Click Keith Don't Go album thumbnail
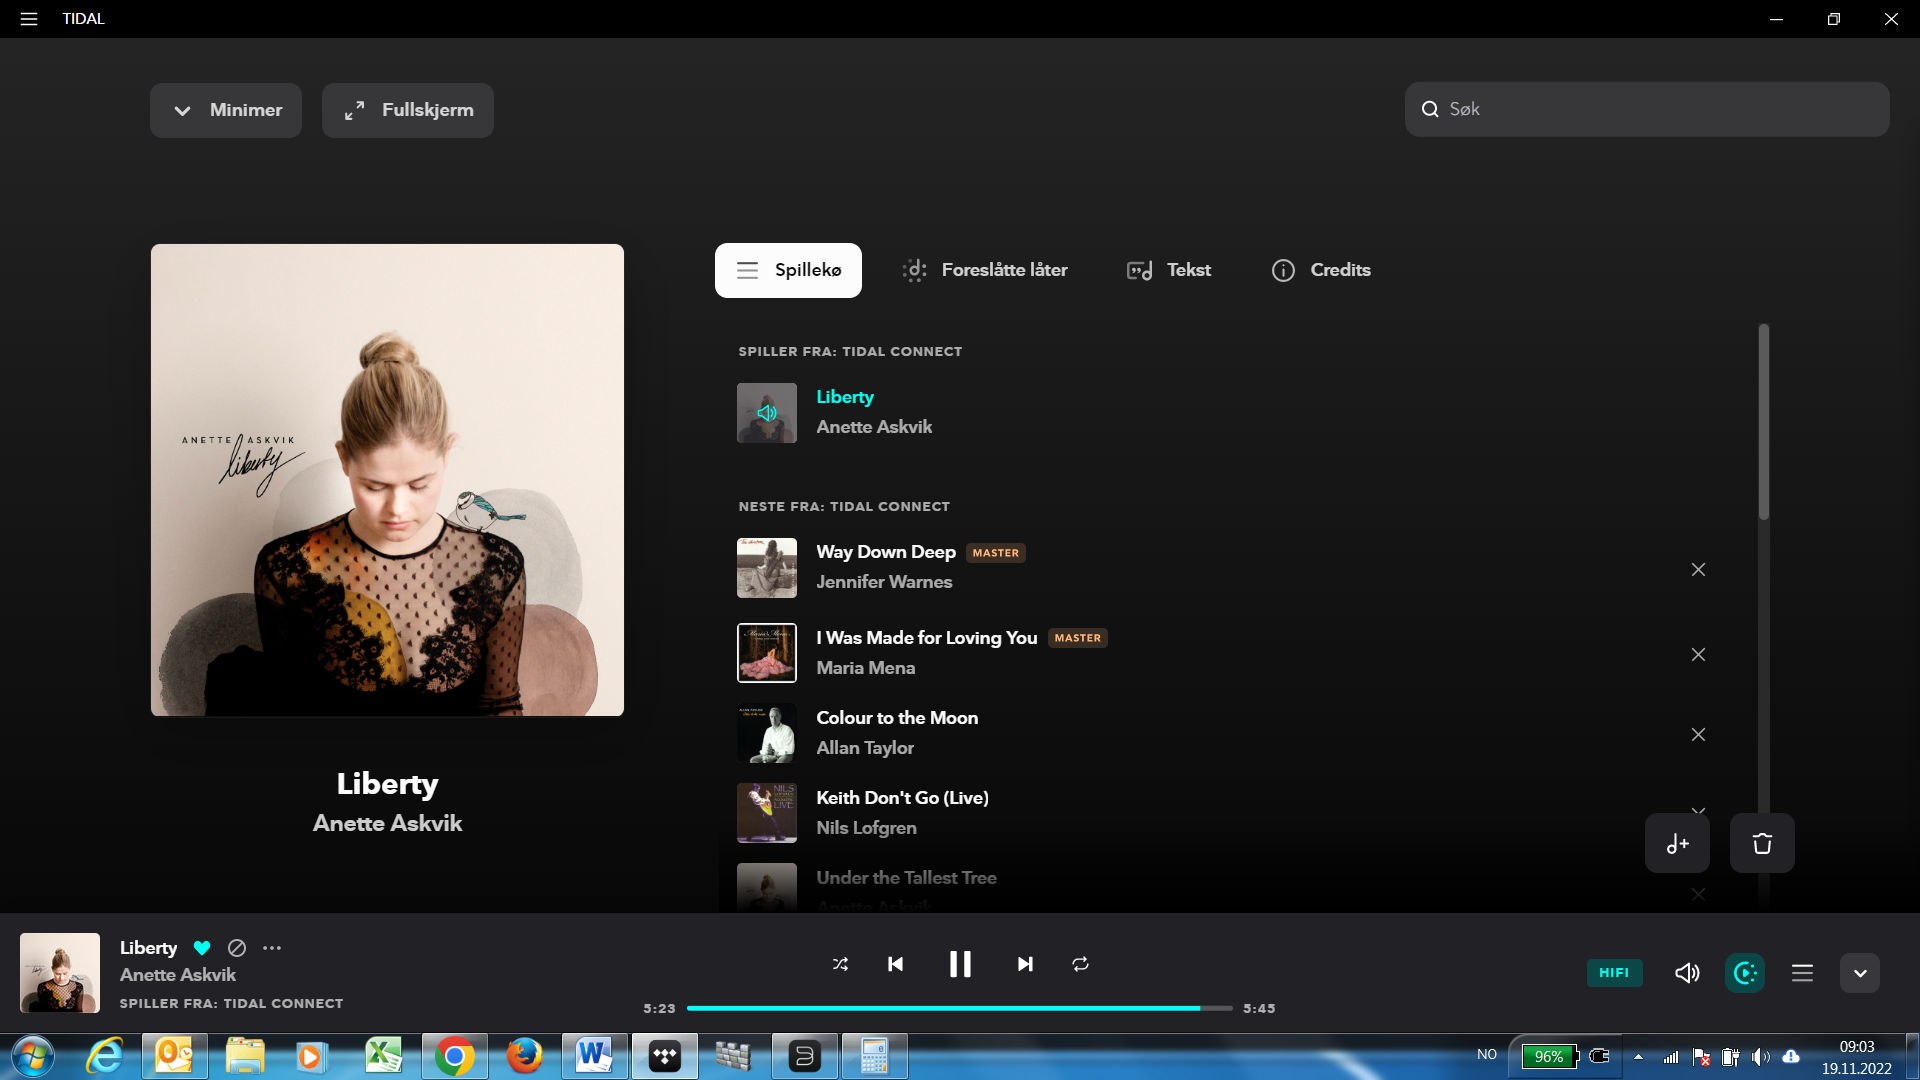 click(x=767, y=813)
